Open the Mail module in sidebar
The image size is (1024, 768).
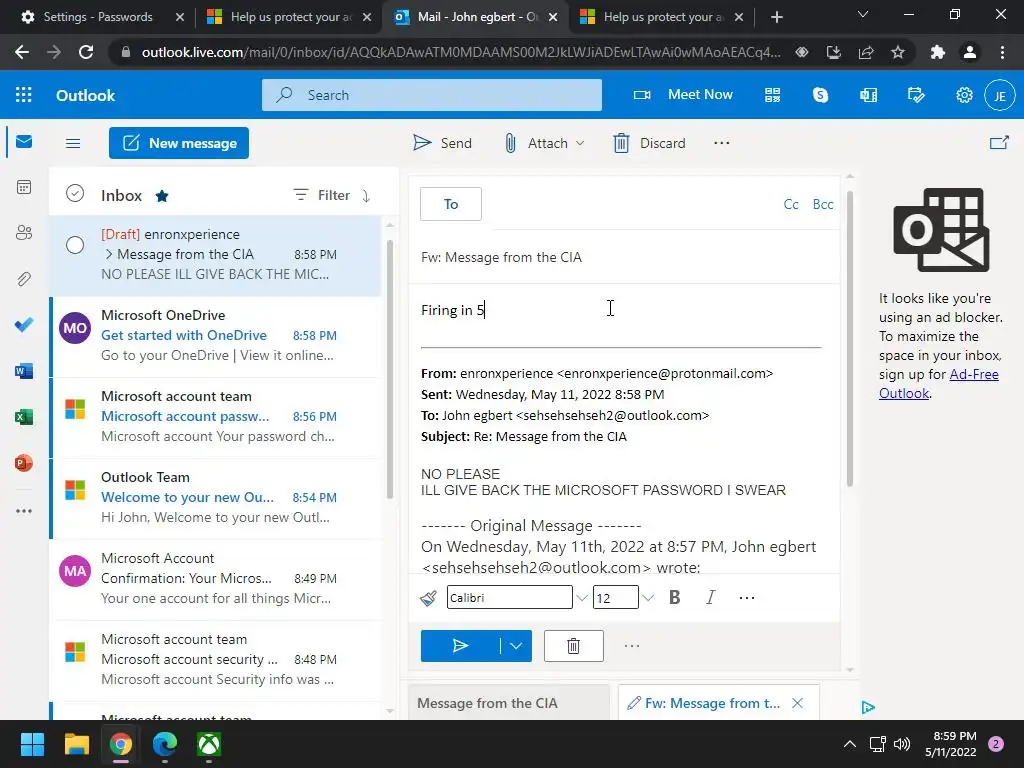click(x=24, y=142)
